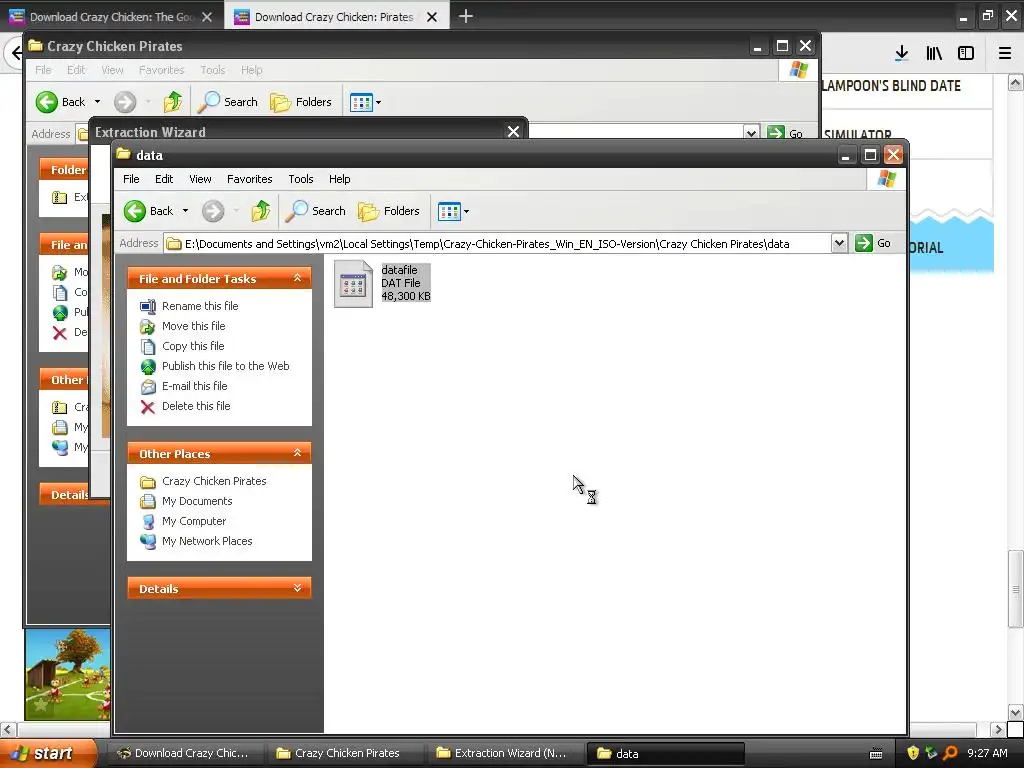Screen dimensions: 1024x768
Task: Click Up folder icon in data window
Action: (261, 211)
